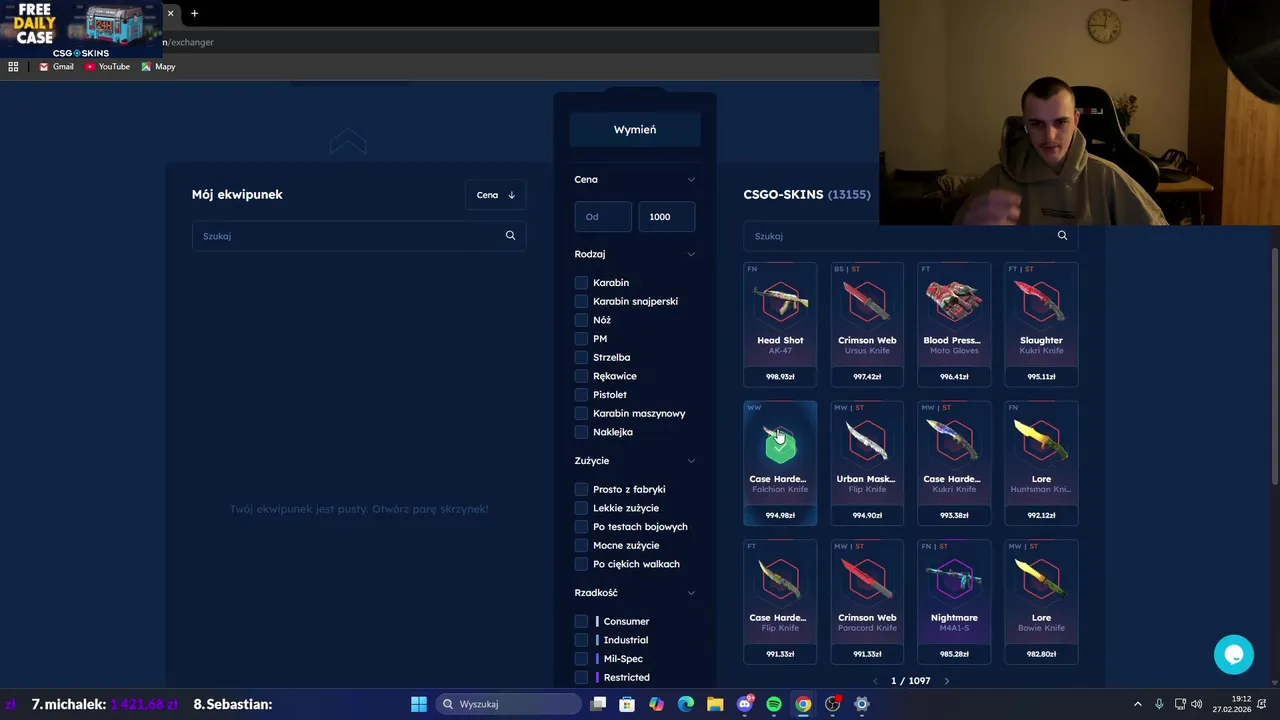Image resolution: width=1280 pixels, height=720 pixels.
Task: Select the Case Hardened Kukri Knife card
Action: coord(954,463)
